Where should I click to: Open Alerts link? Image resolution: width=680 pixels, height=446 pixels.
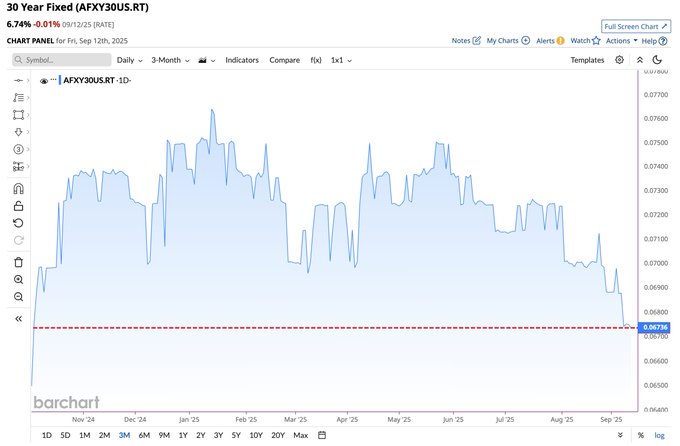click(x=550, y=40)
